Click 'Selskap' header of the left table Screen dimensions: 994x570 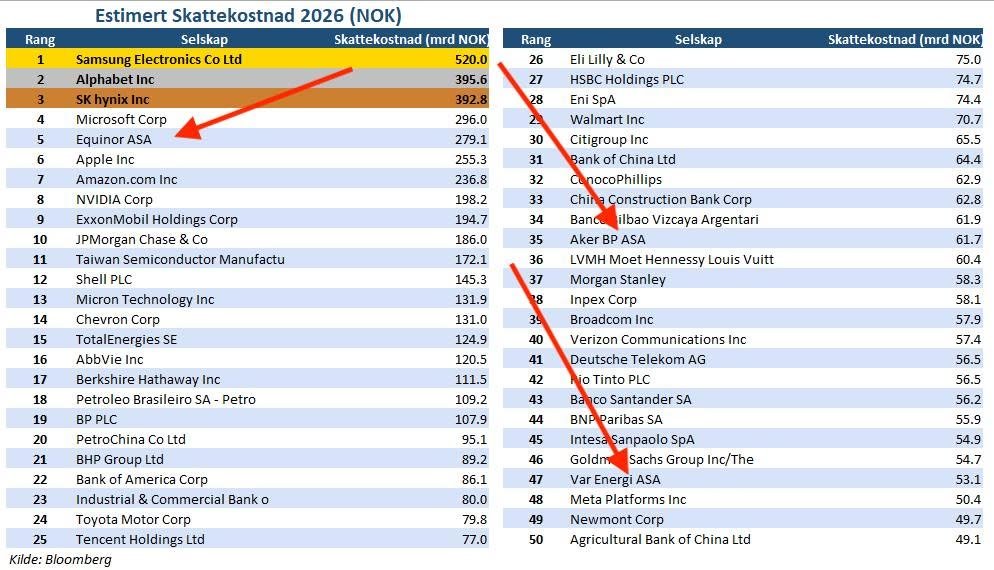[204, 39]
